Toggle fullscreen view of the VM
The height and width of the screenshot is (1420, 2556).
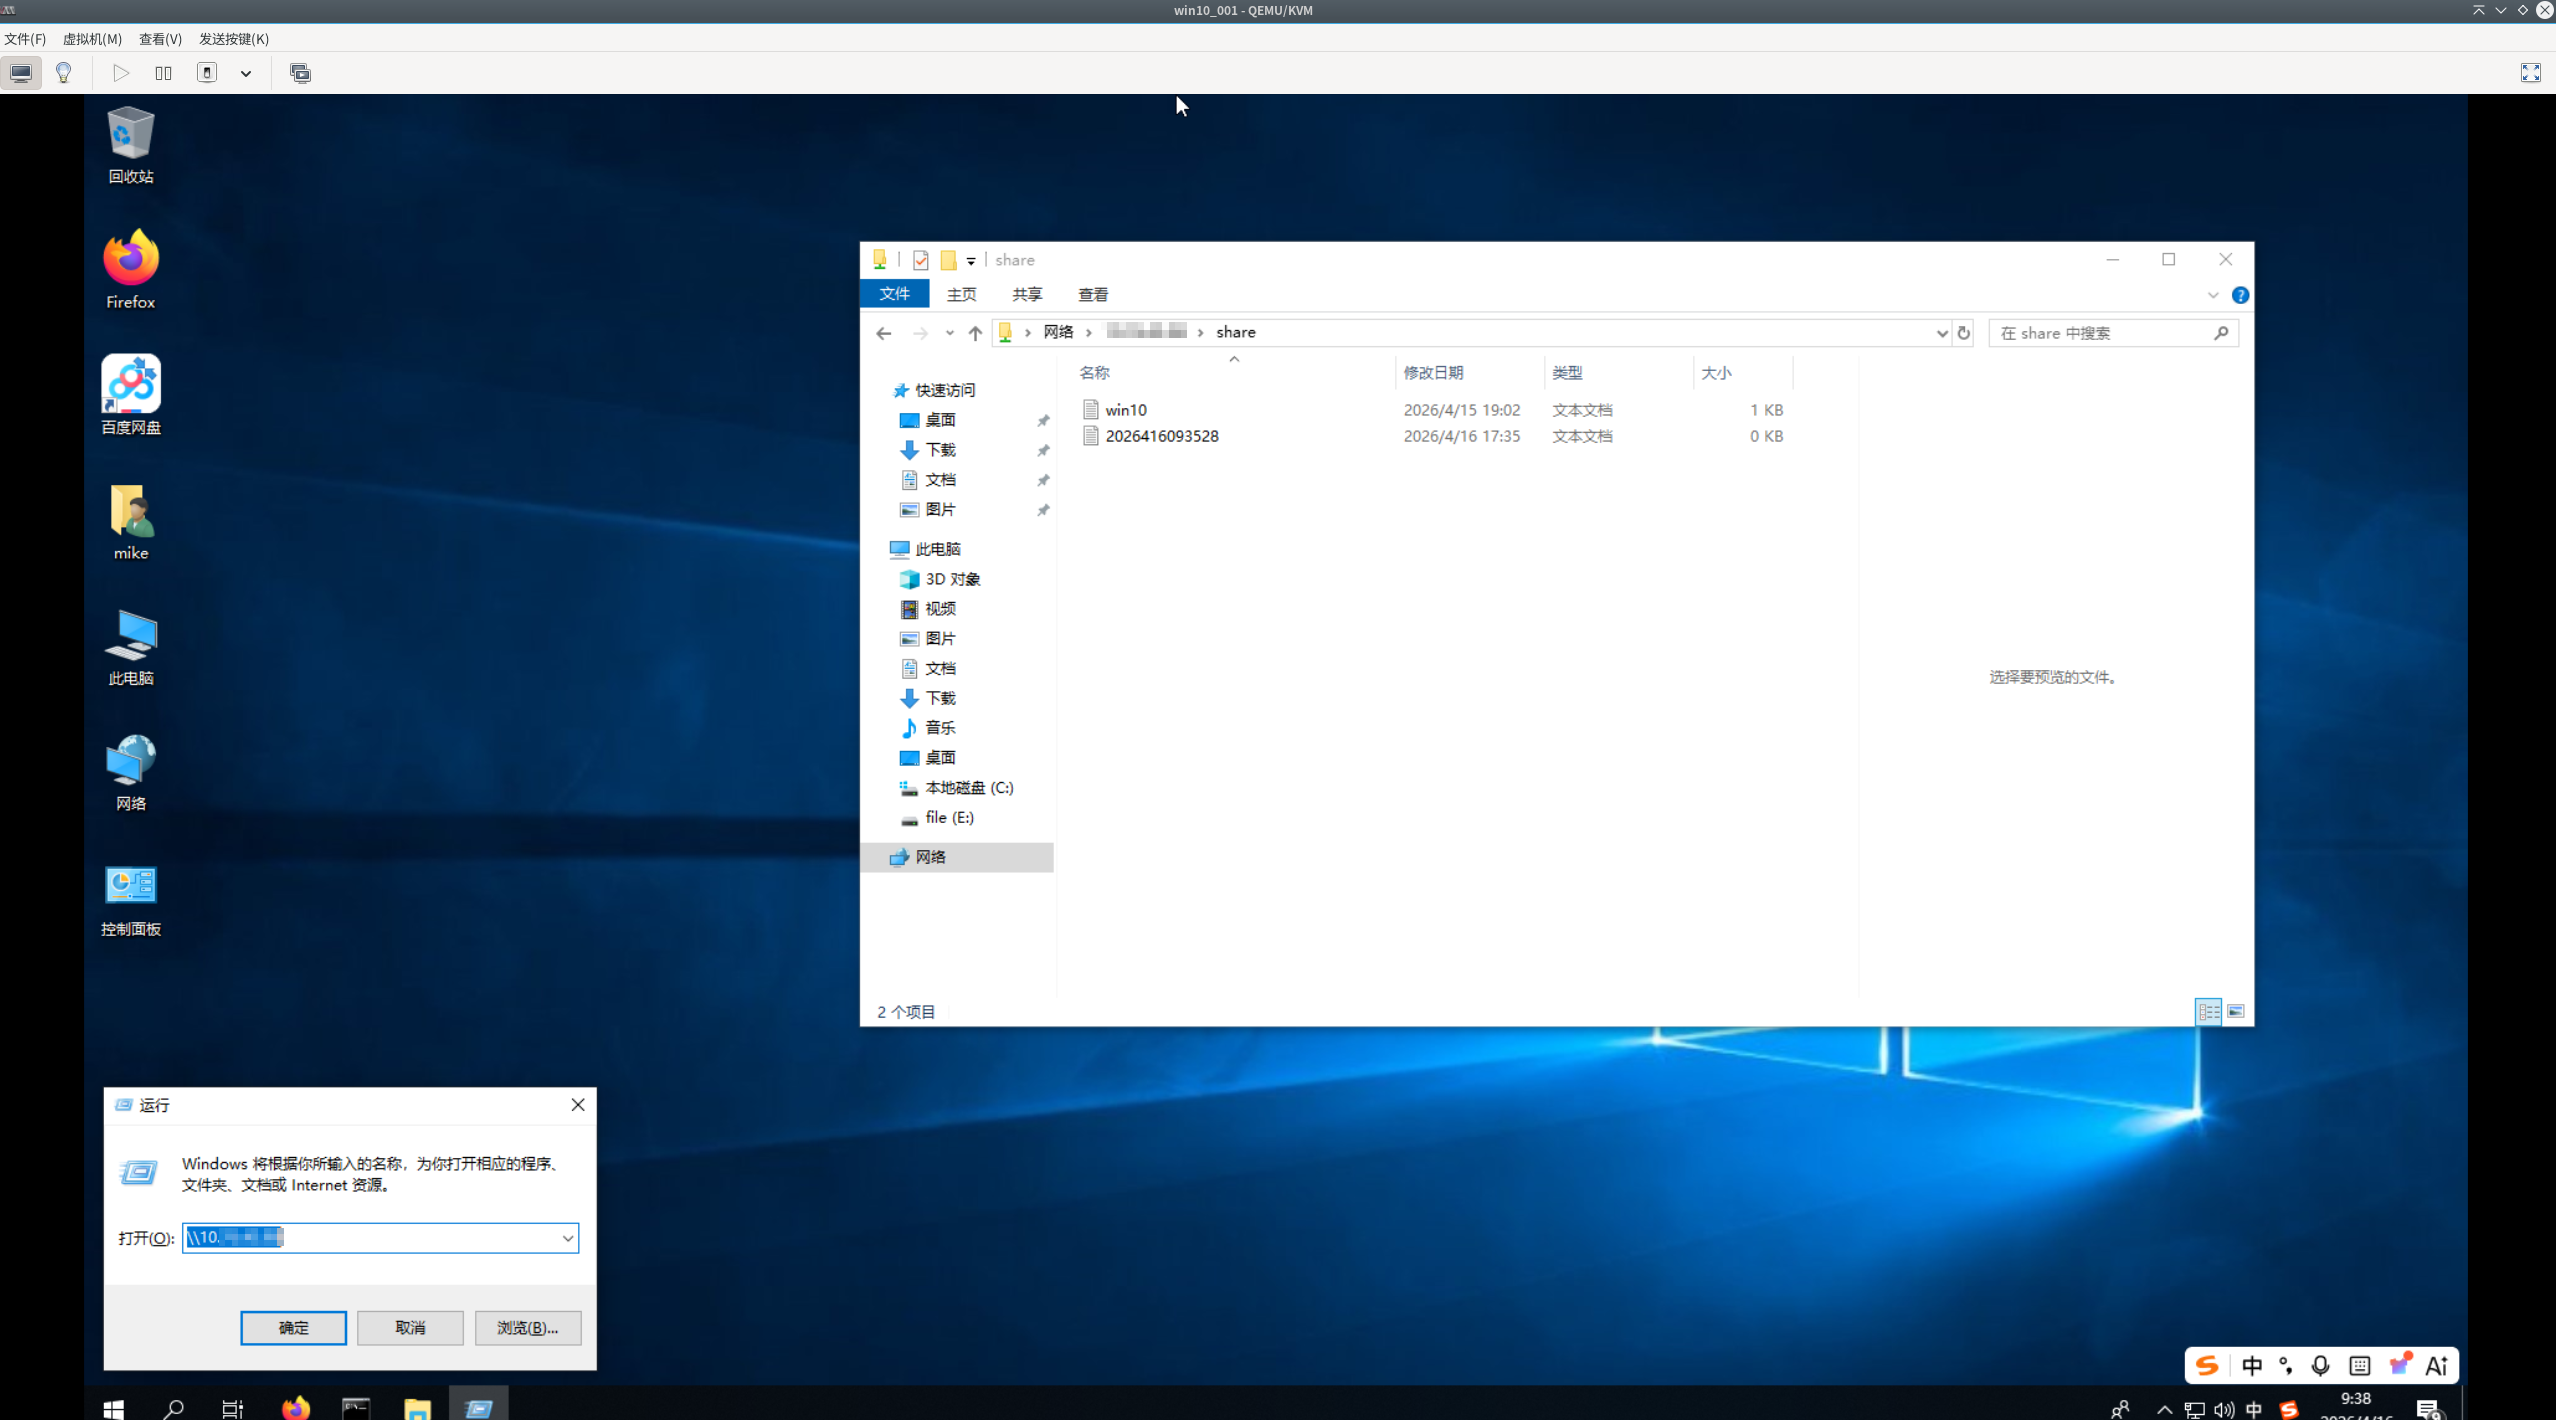tap(2530, 73)
